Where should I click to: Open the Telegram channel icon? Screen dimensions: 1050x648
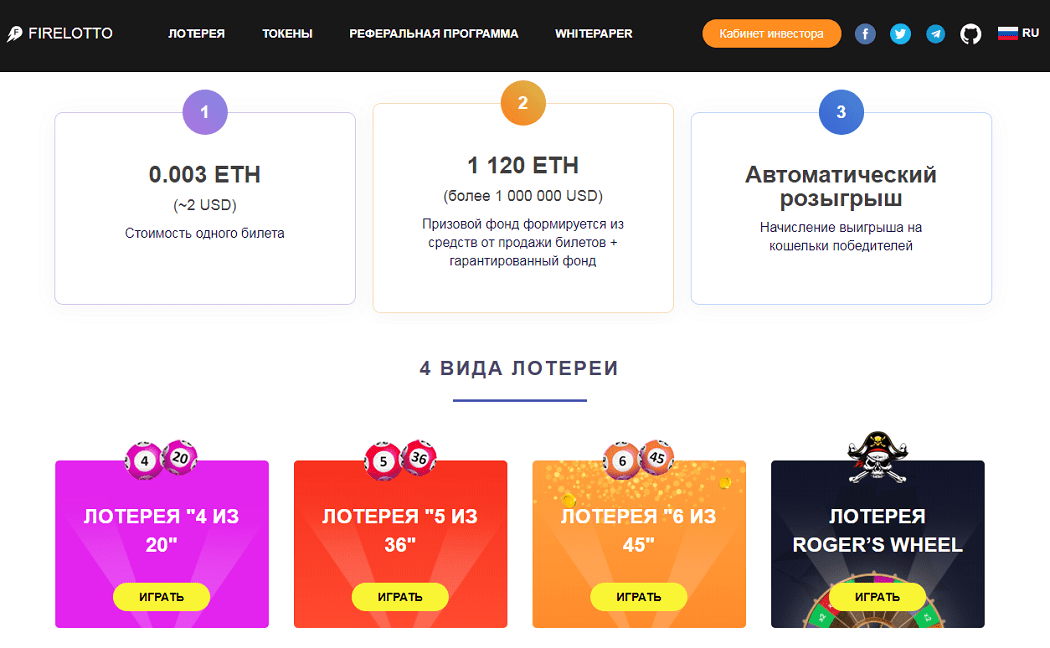[935, 33]
